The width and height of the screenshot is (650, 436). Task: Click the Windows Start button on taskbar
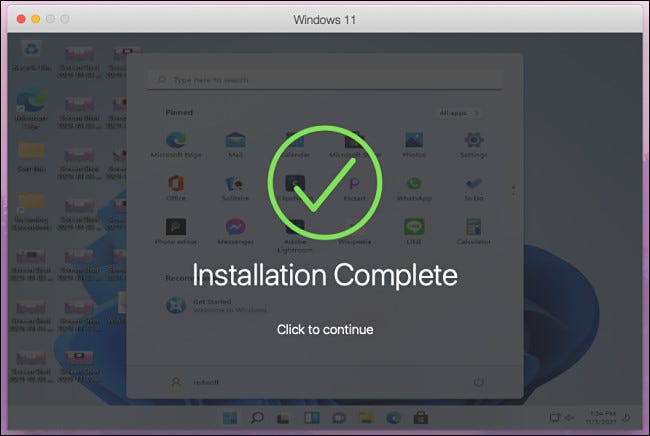click(230, 418)
